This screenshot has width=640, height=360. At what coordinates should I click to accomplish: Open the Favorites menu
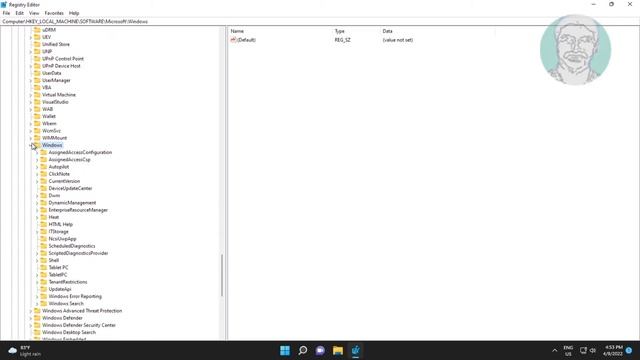54,13
